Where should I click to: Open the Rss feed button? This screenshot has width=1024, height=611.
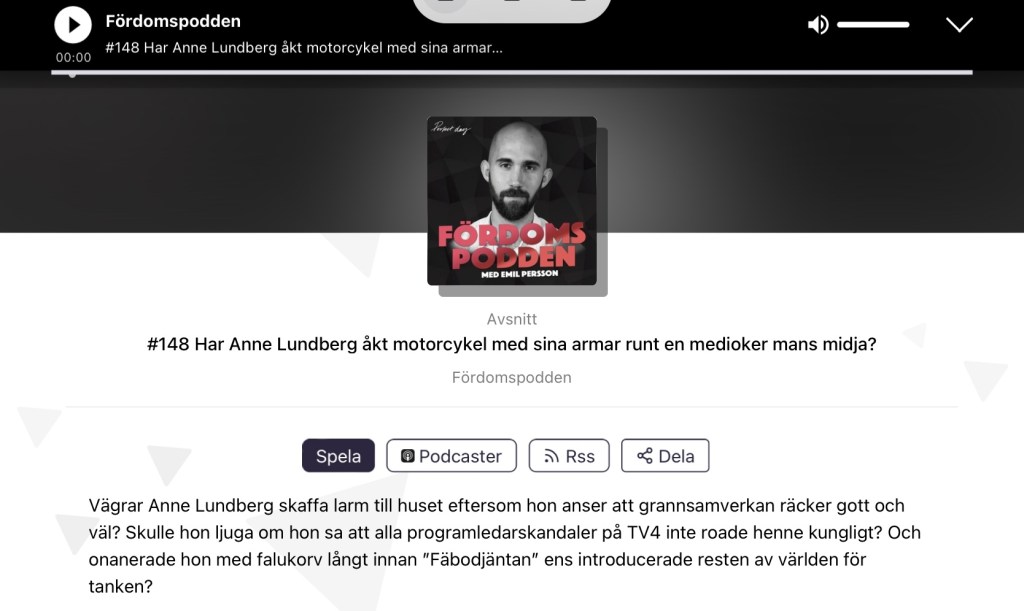(x=569, y=456)
